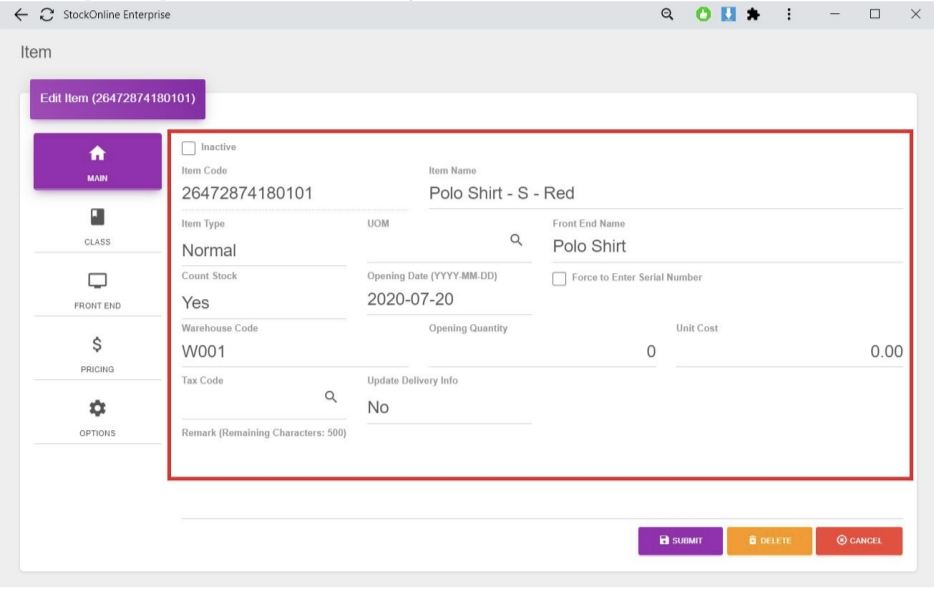
Task: Switch to the Pricing tab
Action: (97, 353)
